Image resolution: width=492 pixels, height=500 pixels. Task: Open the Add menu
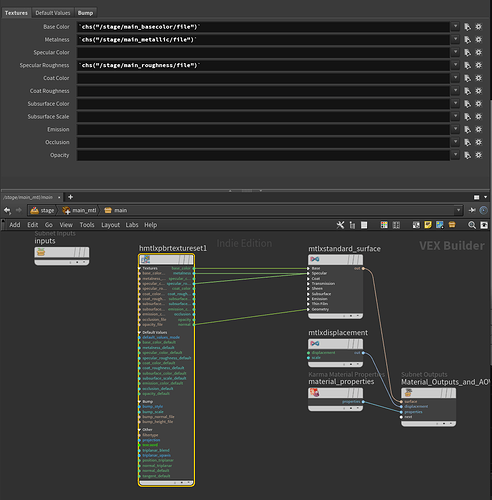(x=15, y=225)
